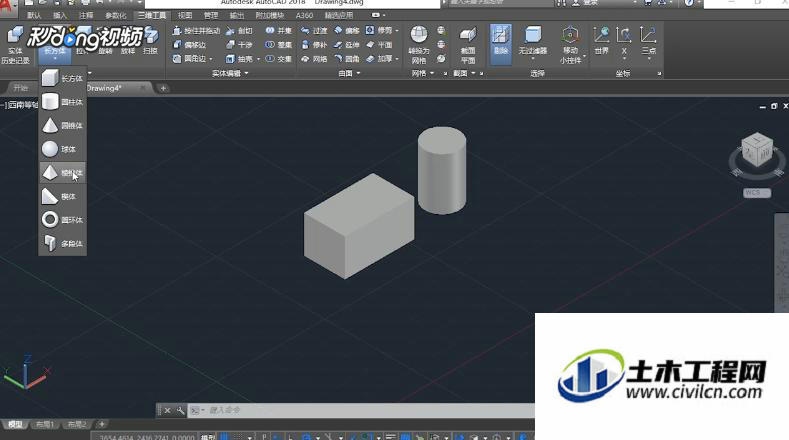This screenshot has height=440, width=789.
Task: Click the 网络 (Network) surface tool
Action: 314,59
